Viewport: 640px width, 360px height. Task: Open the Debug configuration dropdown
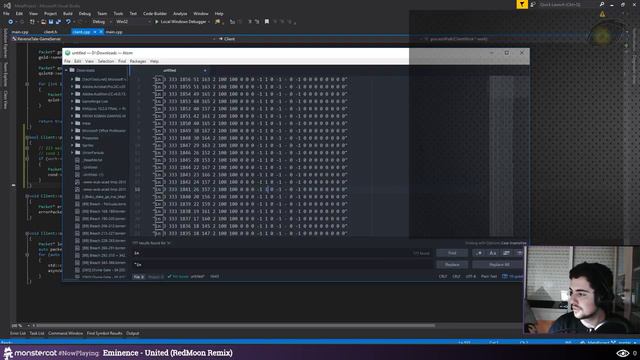pyautogui.click(x=101, y=22)
